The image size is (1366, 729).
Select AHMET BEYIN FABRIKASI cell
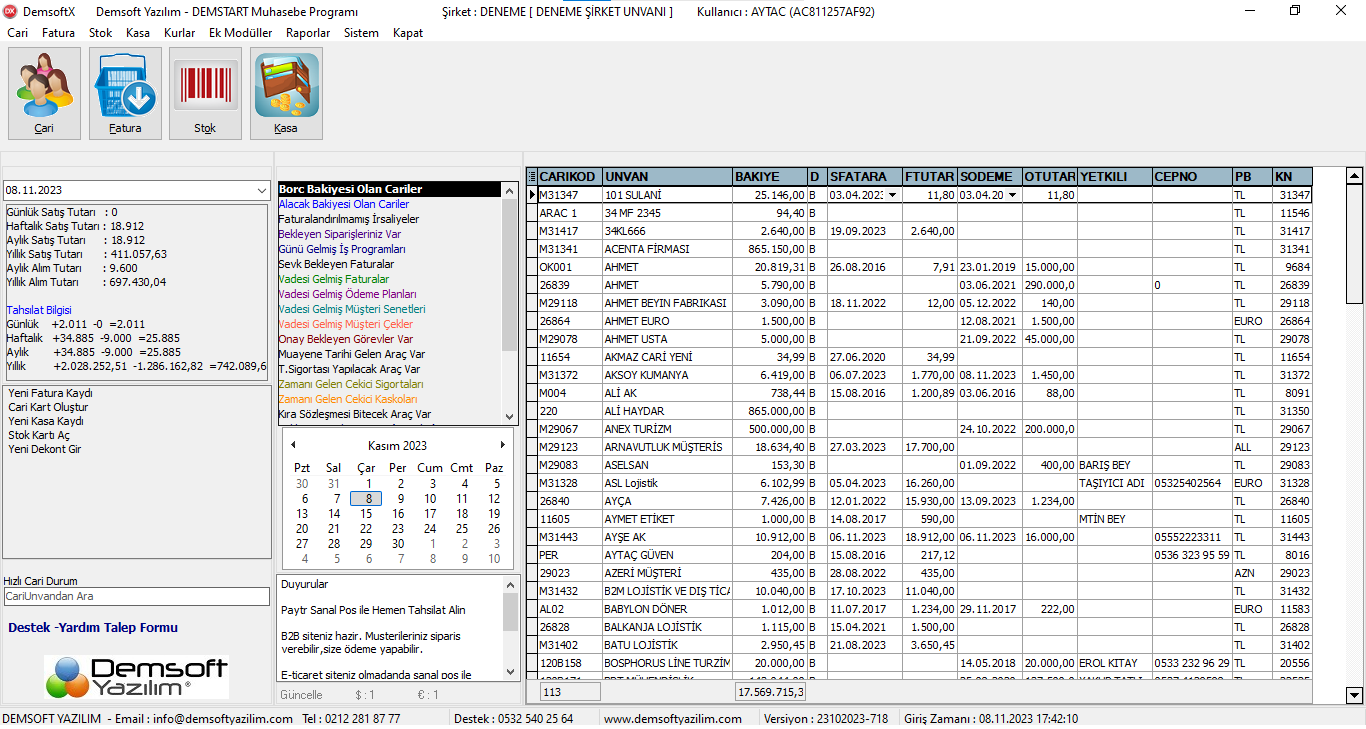coord(668,303)
